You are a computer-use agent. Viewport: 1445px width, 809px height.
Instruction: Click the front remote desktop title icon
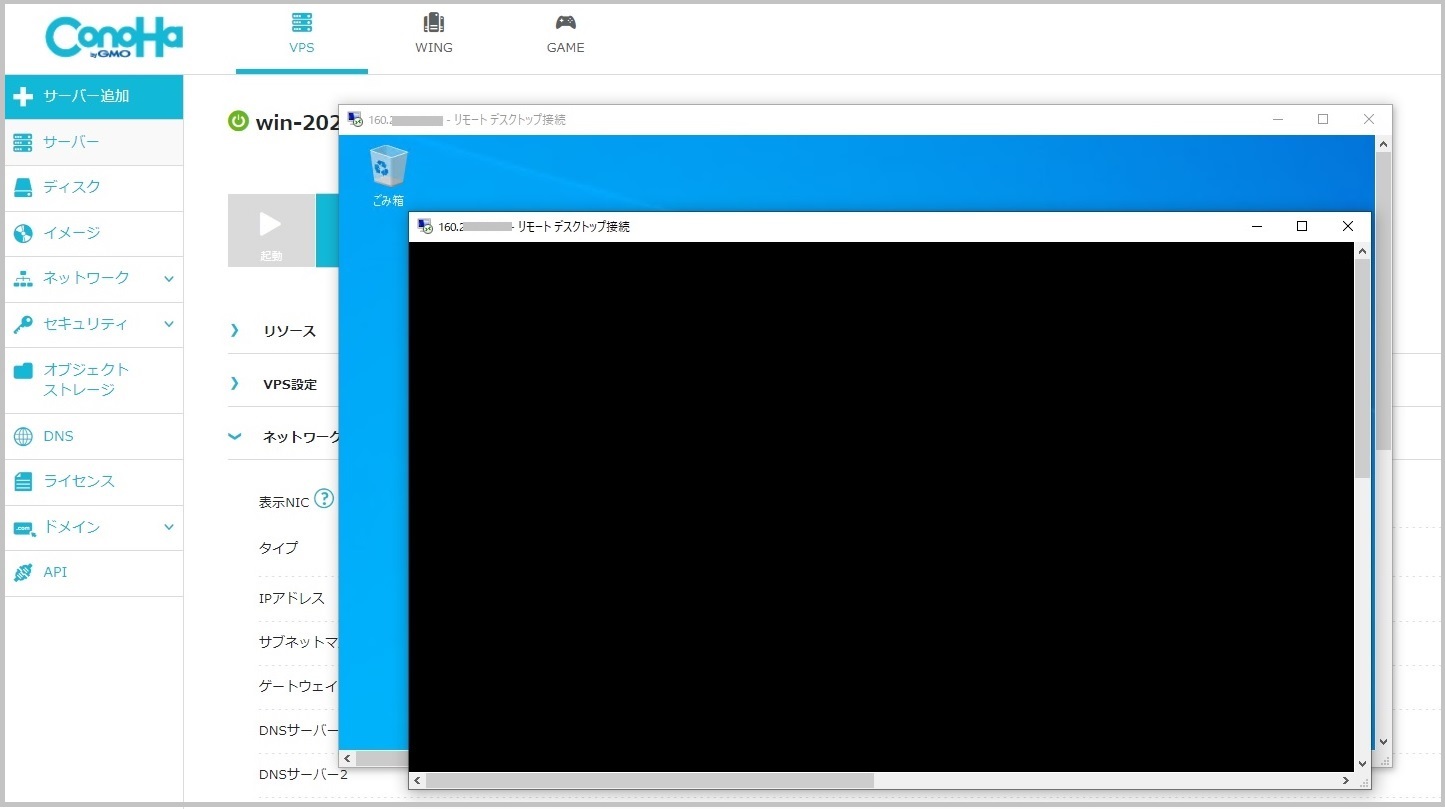click(425, 227)
